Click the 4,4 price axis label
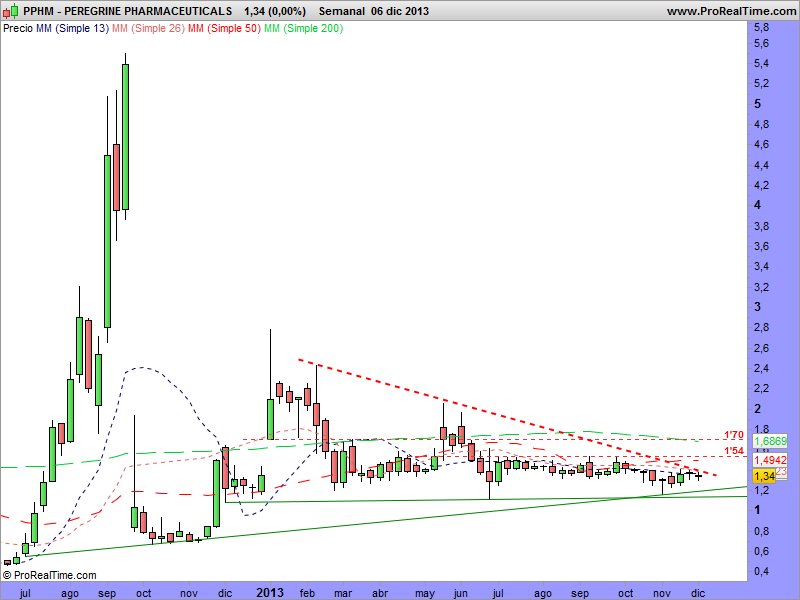 (x=762, y=165)
